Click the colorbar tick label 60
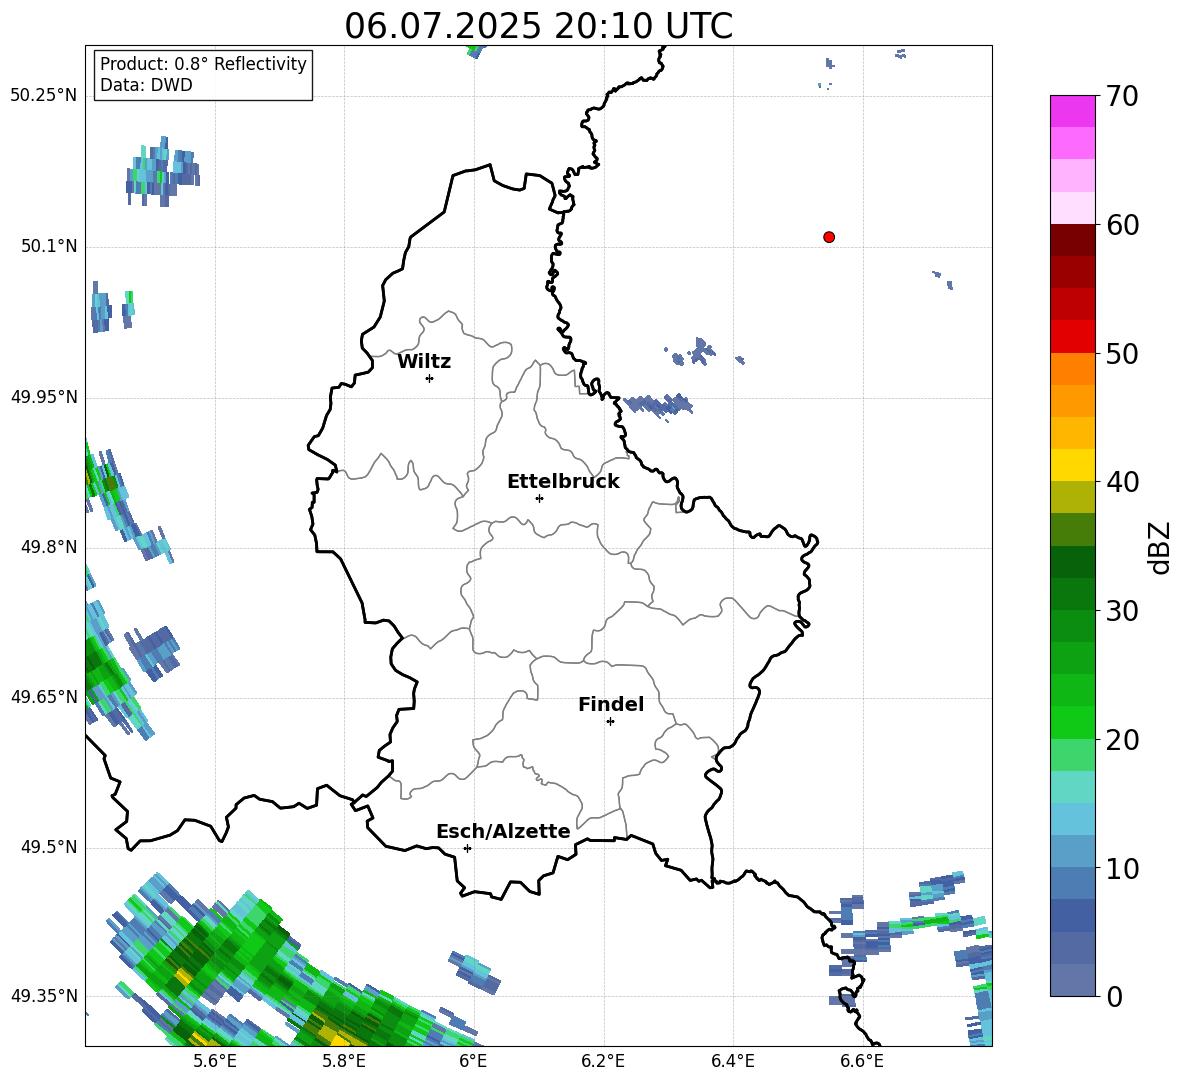 (x=1122, y=225)
